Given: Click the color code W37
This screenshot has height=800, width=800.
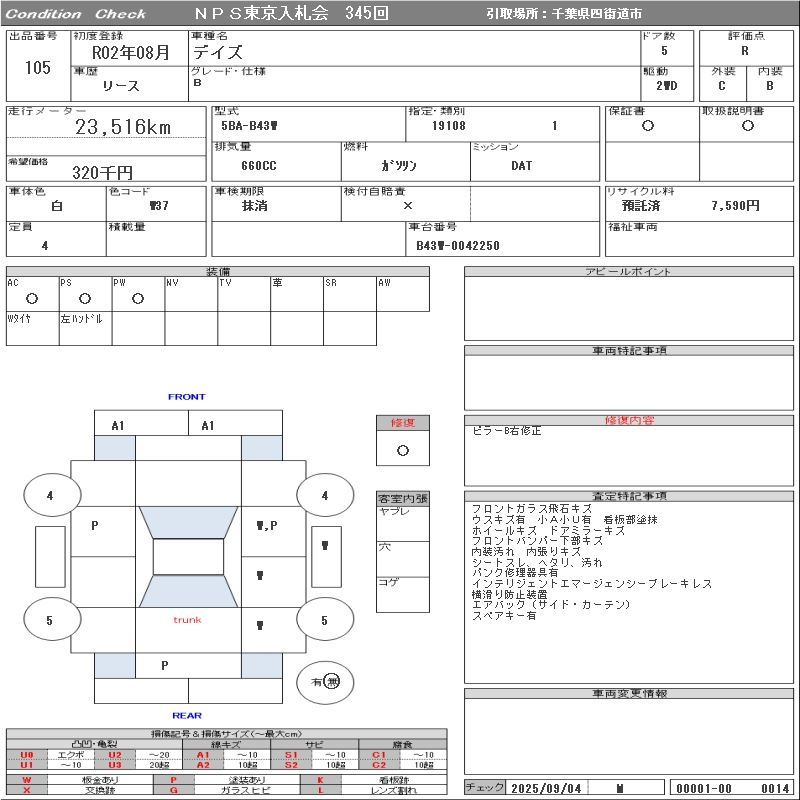Looking at the screenshot, I should point(159,206).
